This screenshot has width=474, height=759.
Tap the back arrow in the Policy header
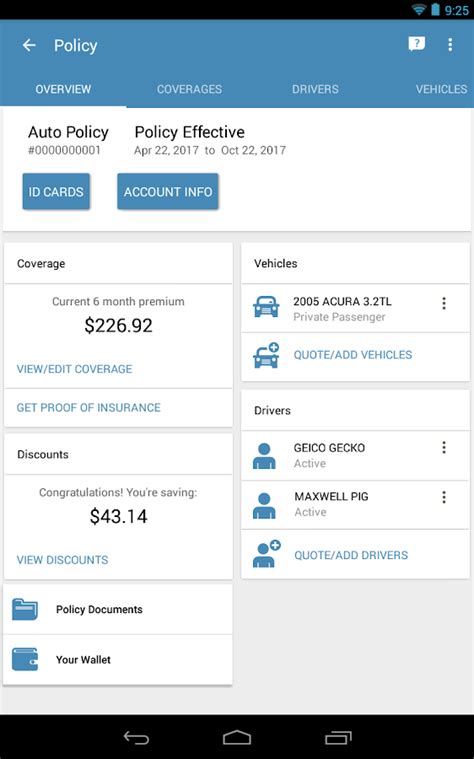tap(29, 45)
